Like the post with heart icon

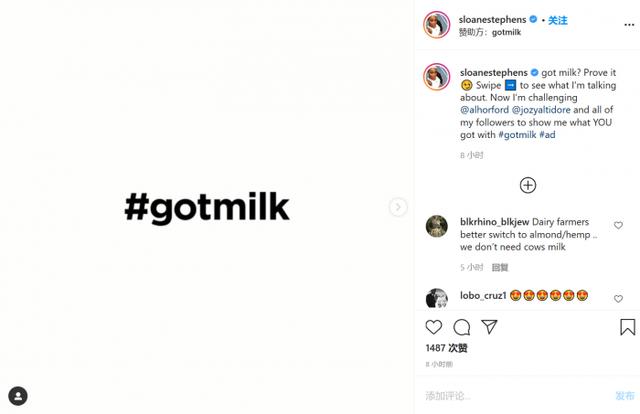tap(434, 327)
